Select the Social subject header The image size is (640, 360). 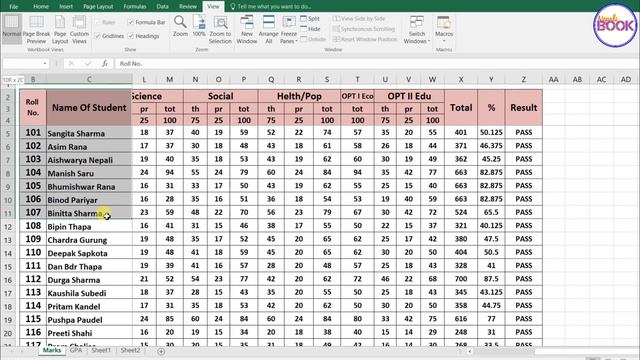tap(220, 96)
